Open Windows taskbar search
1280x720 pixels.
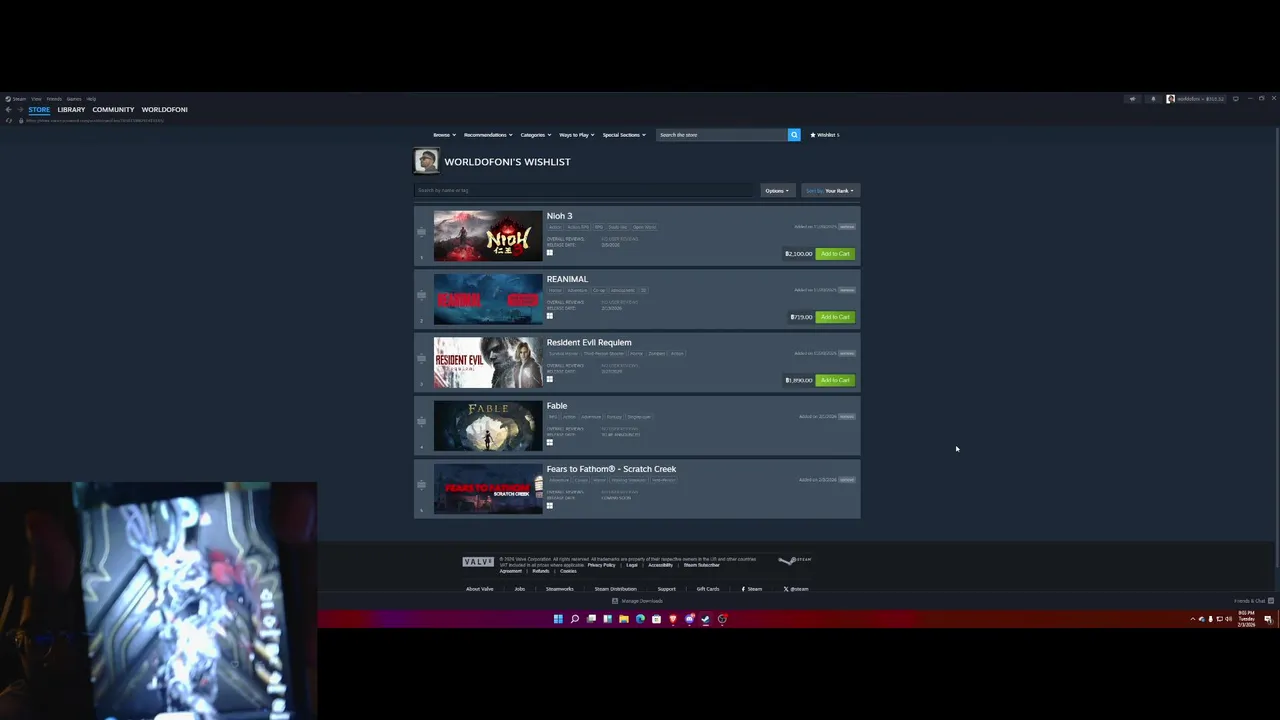pyautogui.click(x=575, y=619)
